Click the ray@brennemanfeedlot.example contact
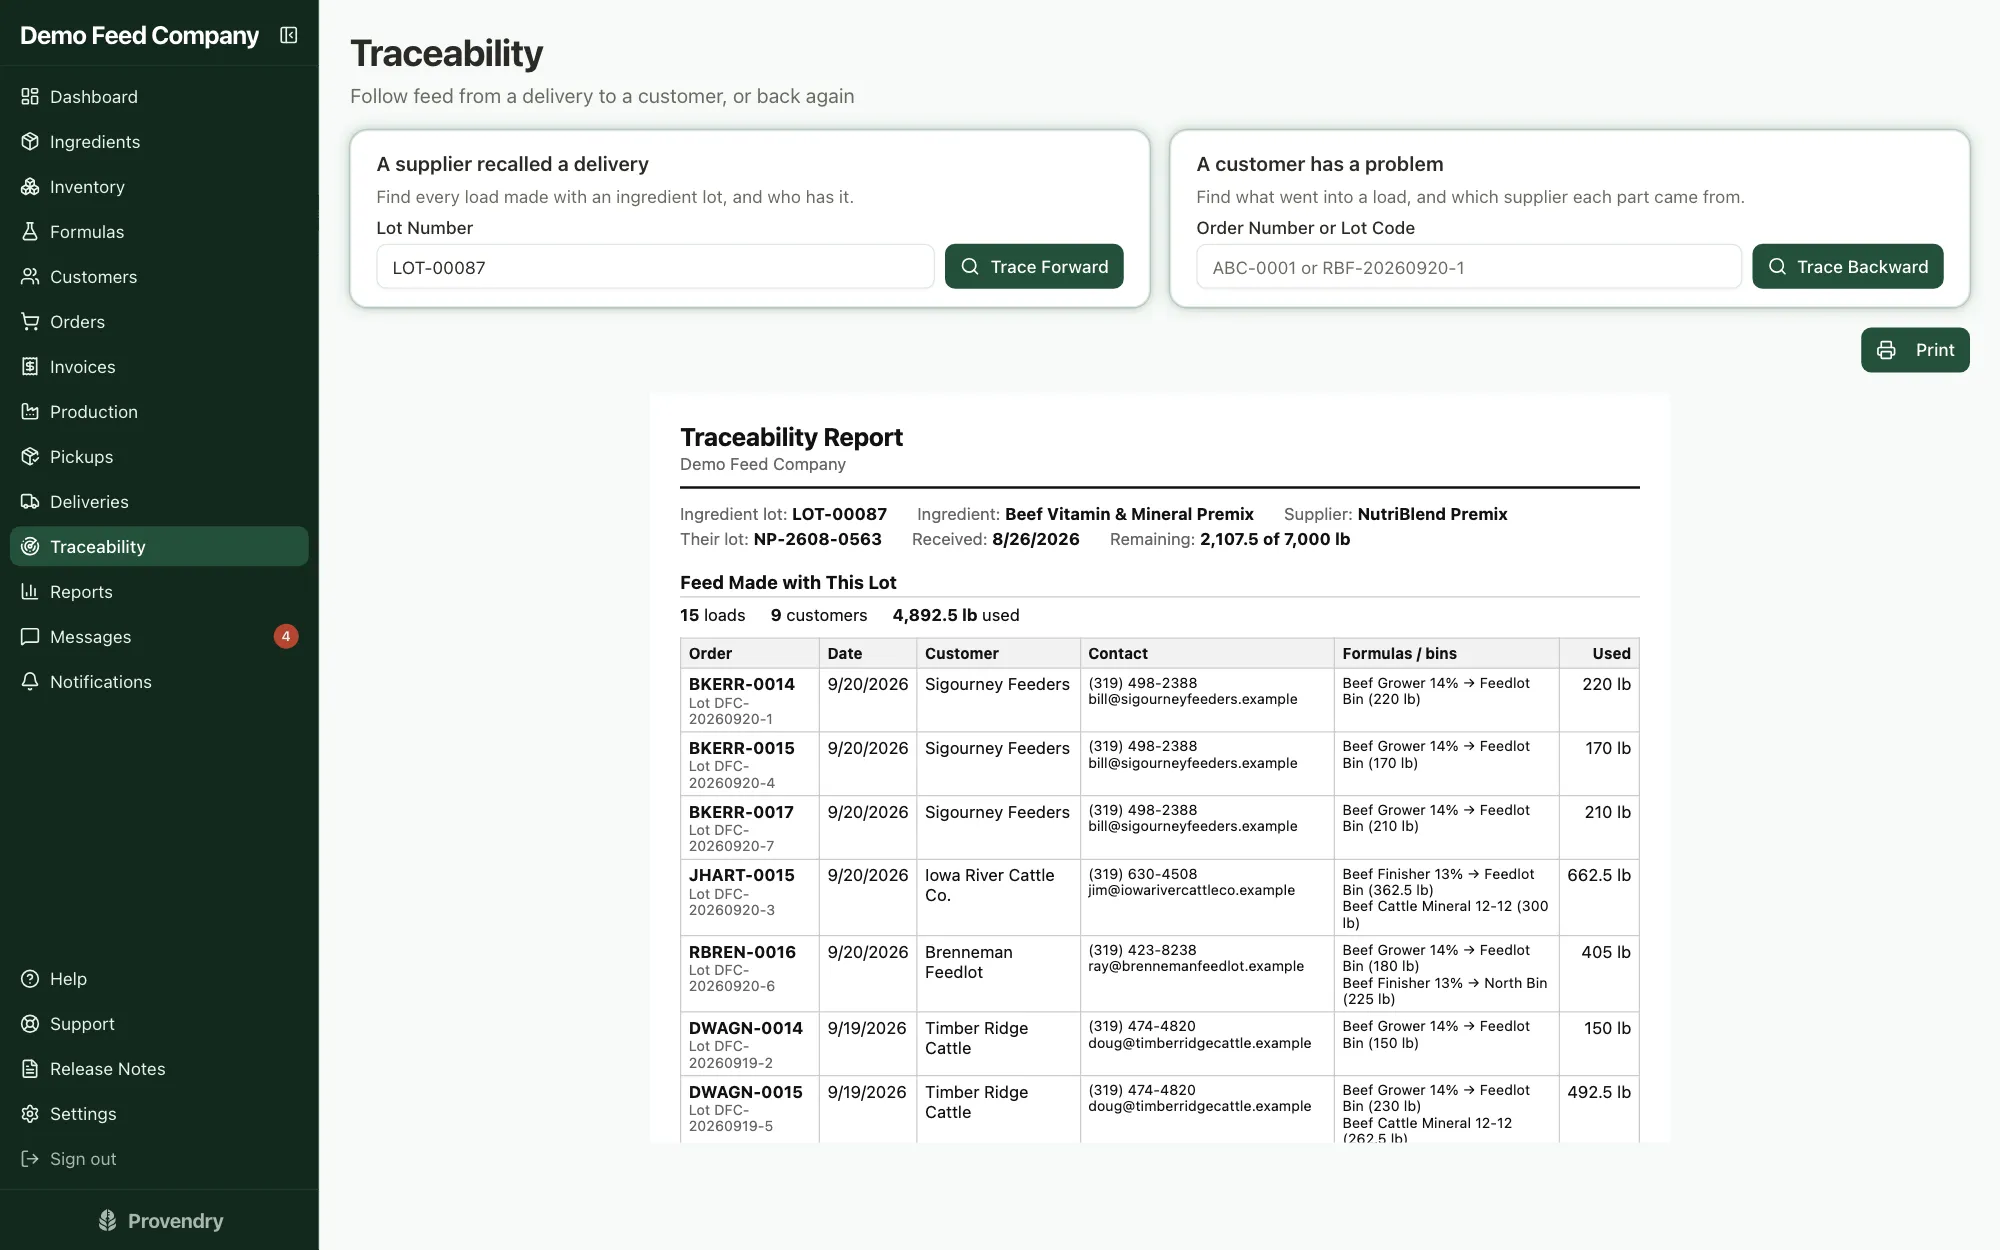Screen dimensions: 2000x1250 pos(1196,966)
